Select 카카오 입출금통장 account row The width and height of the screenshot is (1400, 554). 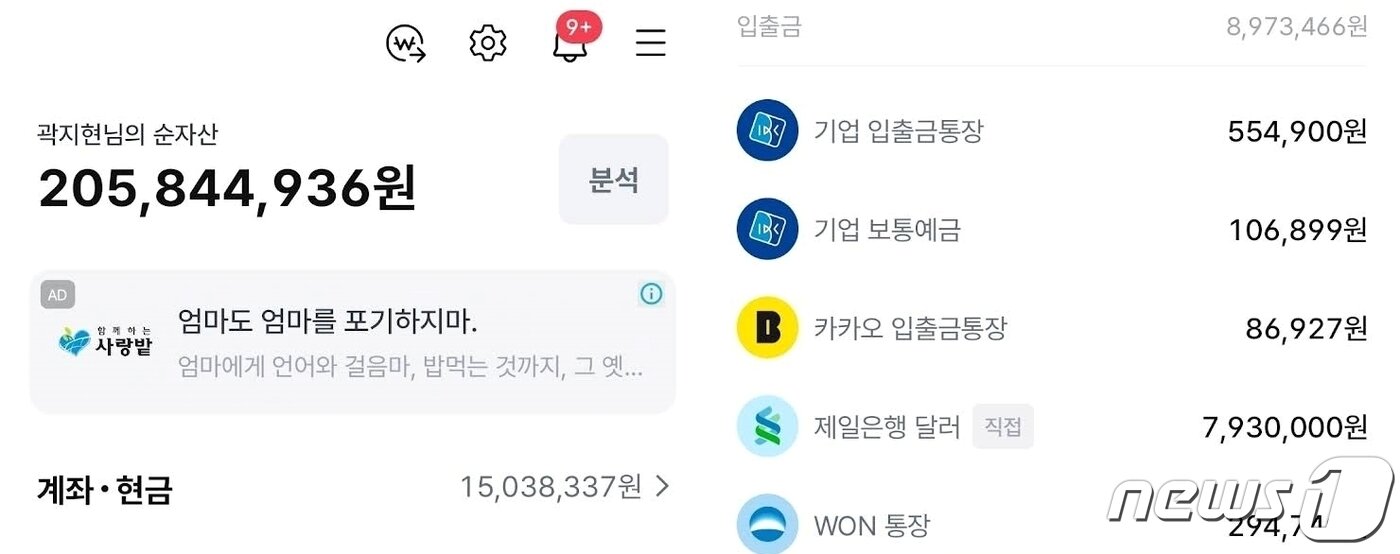[x=1052, y=327]
